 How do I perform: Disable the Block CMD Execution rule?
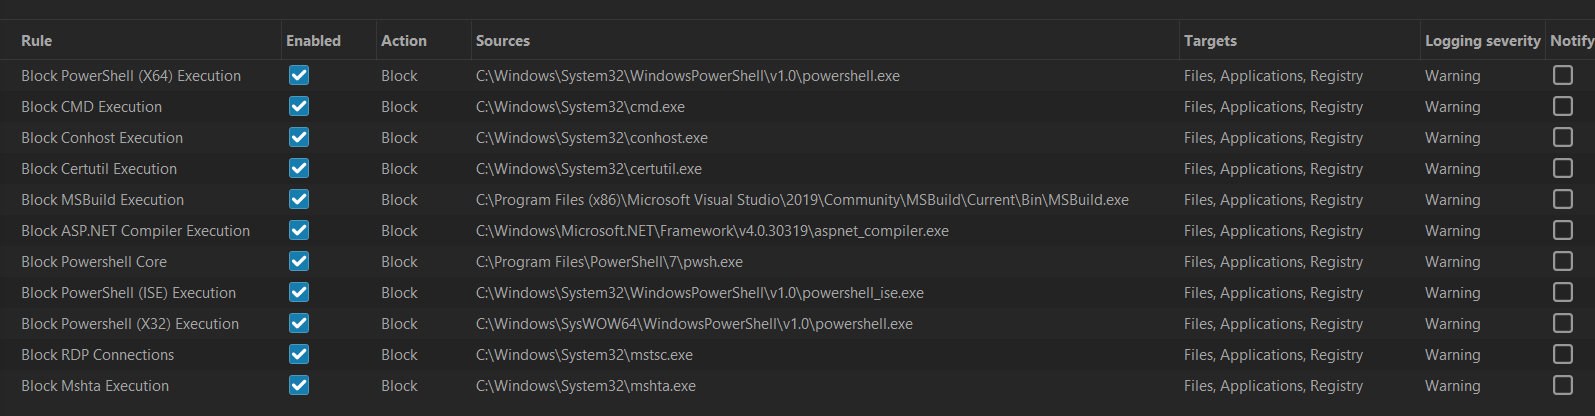coord(299,106)
